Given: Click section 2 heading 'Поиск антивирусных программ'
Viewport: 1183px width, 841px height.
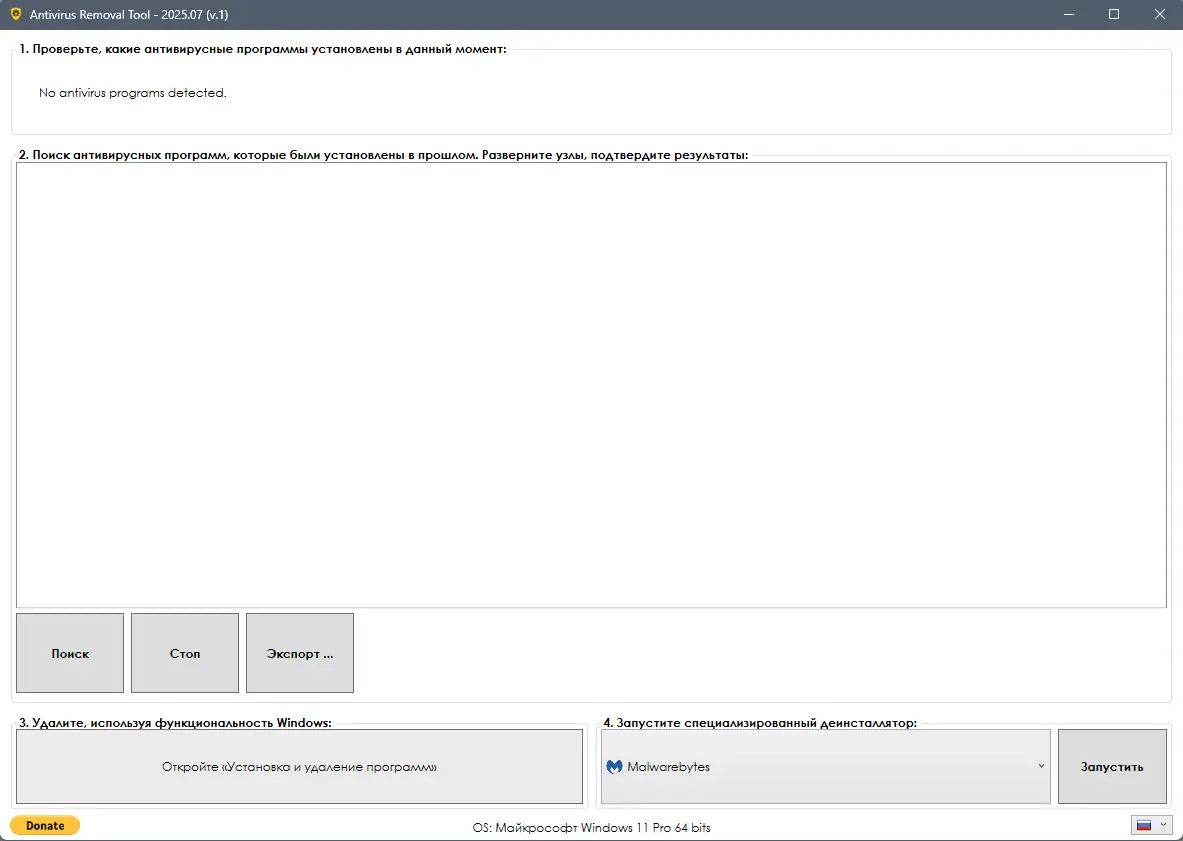Looking at the screenshot, I should pos(383,155).
